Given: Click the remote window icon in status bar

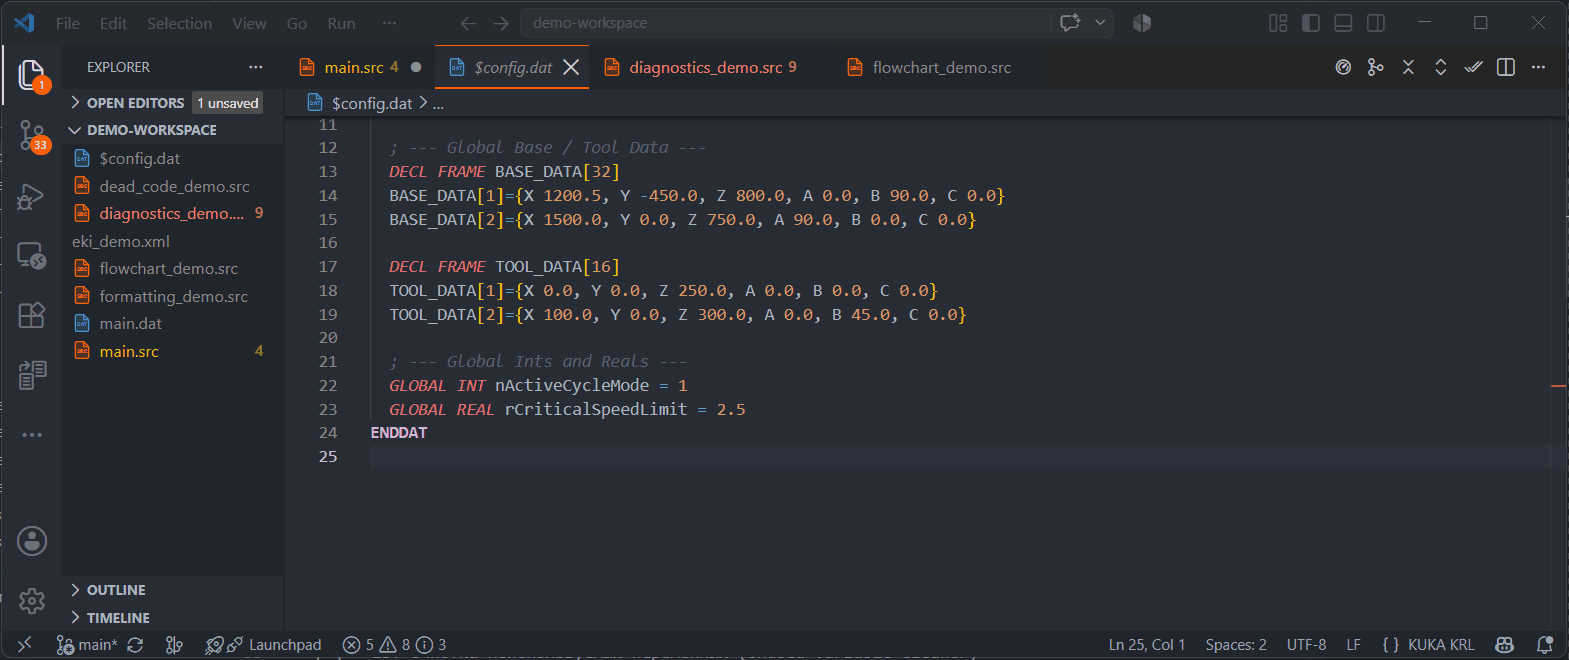Looking at the screenshot, I should pyautogui.click(x=25, y=645).
